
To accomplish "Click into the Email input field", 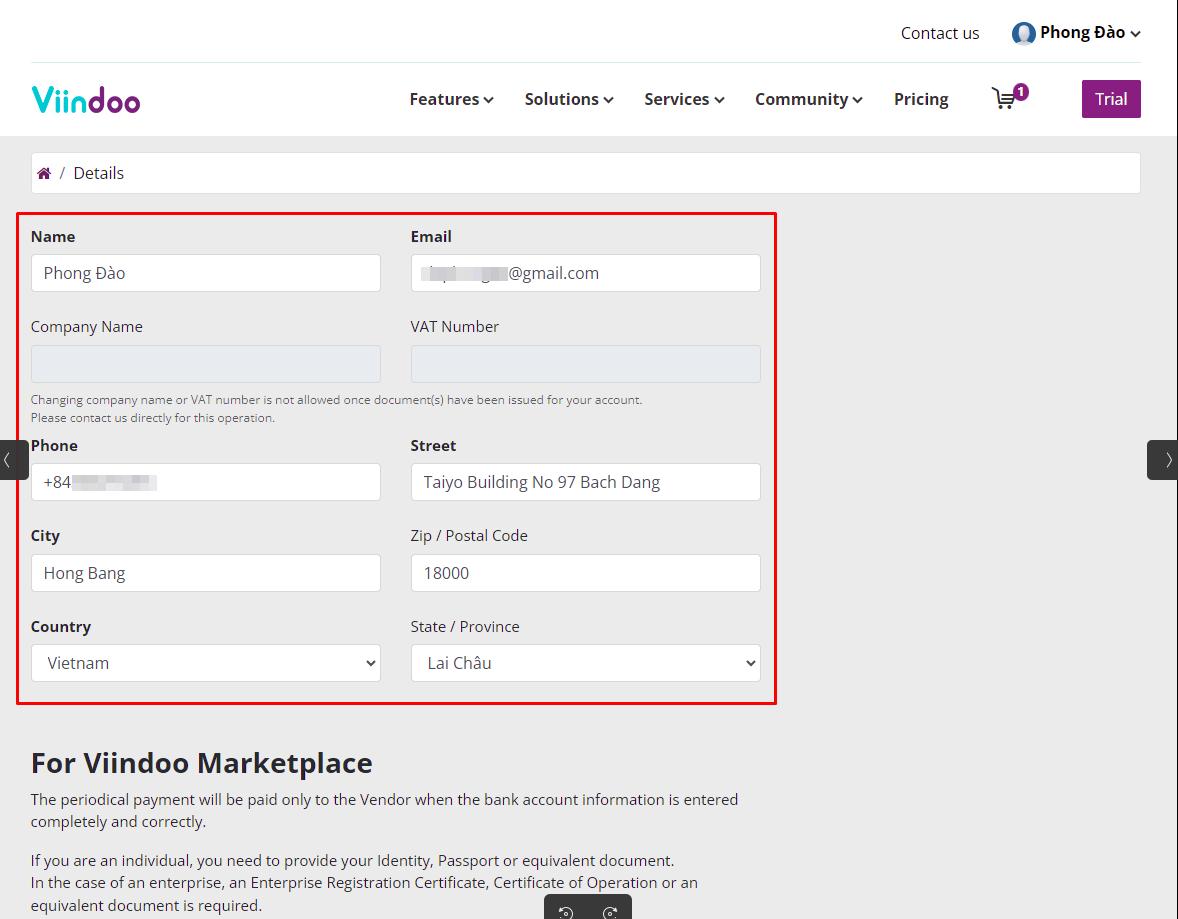I will tap(585, 274).
